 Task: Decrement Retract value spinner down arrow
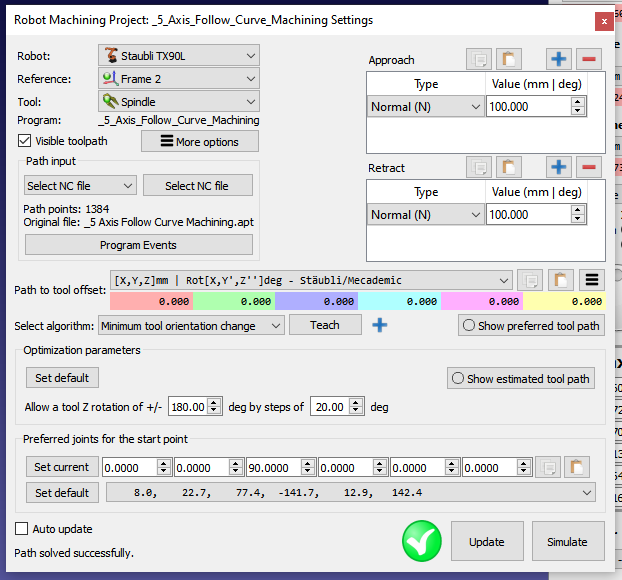point(578,219)
